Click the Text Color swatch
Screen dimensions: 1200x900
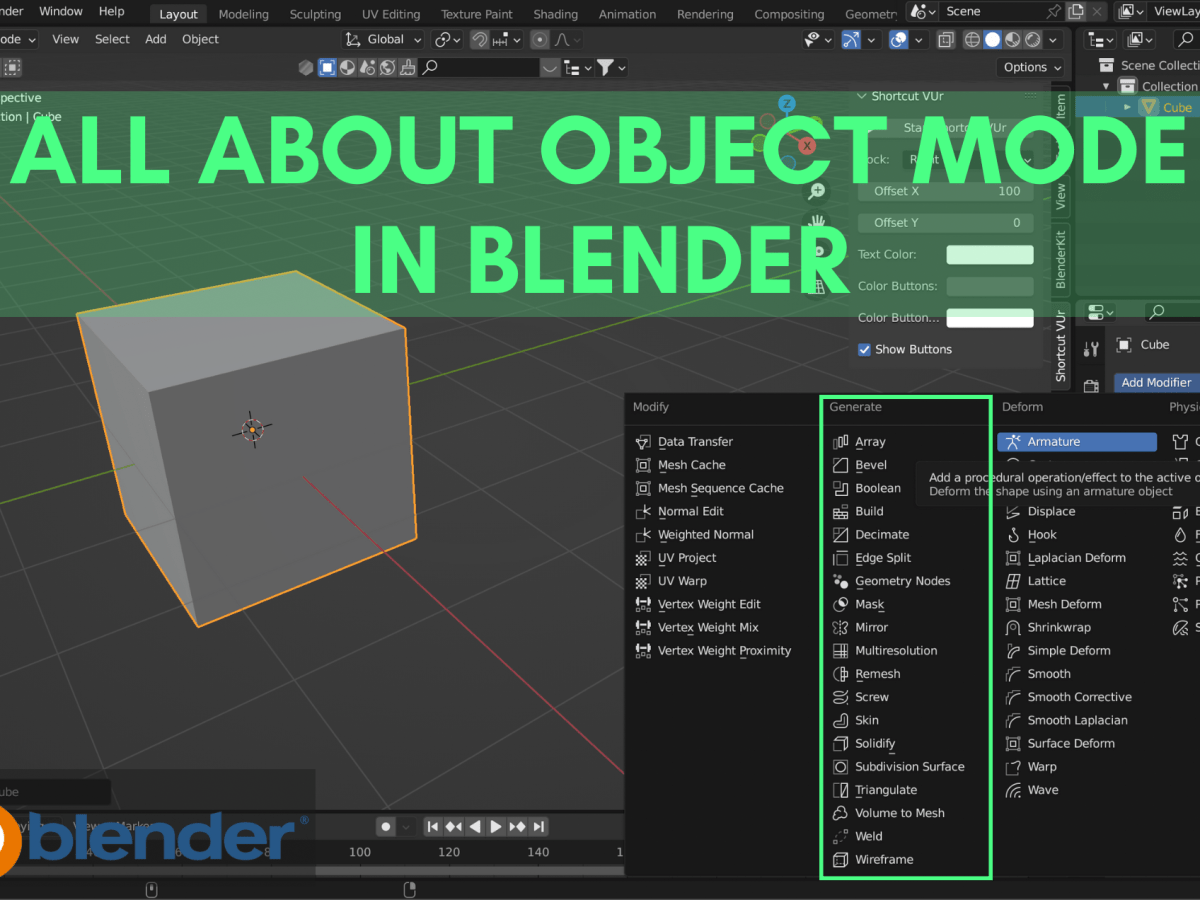tap(989, 254)
